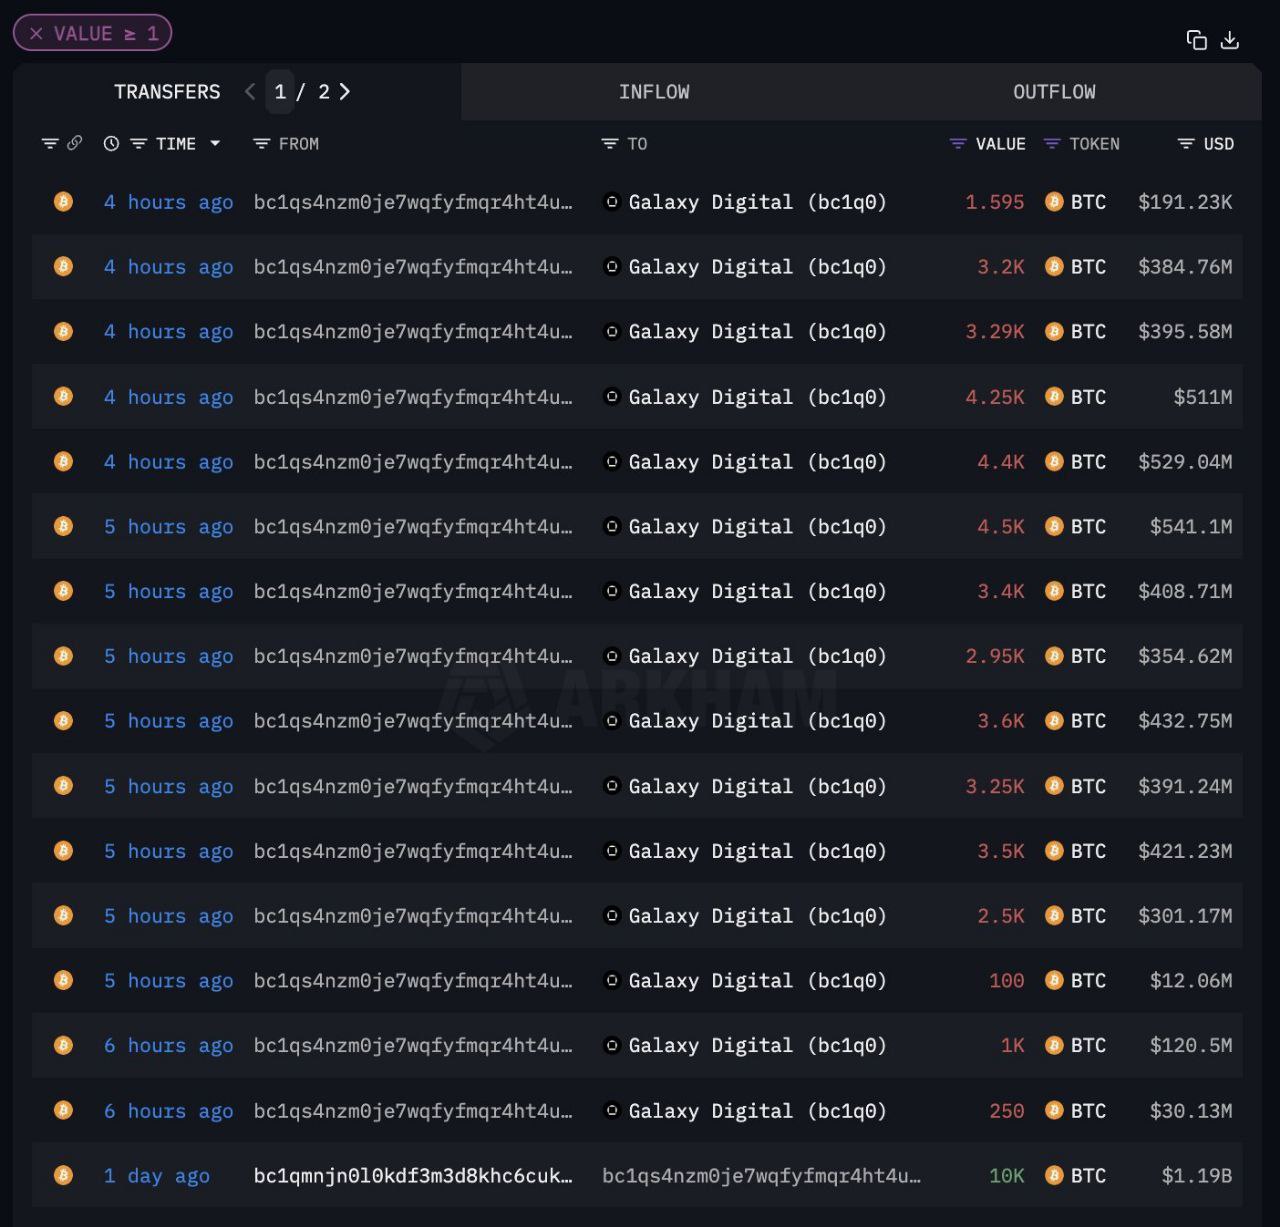1280x1227 pixels.
Task: Click chain Bitcoin icon in the $384.76M row
Action: pyautogui.click(x=63, y=267)
